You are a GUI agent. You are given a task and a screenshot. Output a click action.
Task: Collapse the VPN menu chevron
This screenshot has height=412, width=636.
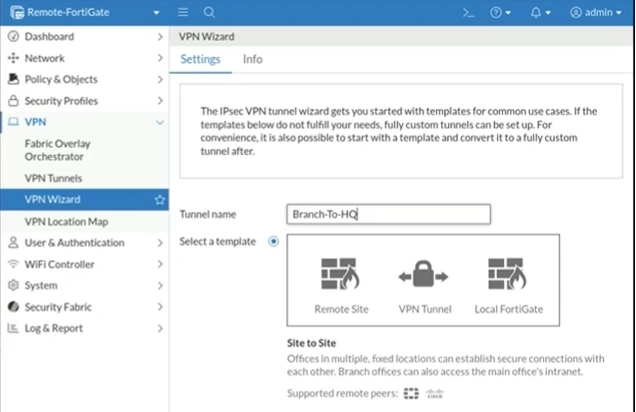pos(160,122)
